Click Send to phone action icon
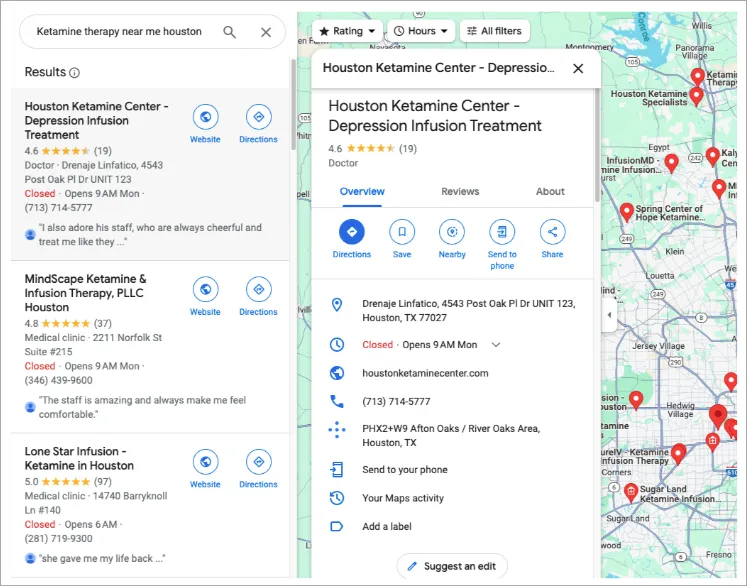This screenshot has height=586, width=747. 502,232
